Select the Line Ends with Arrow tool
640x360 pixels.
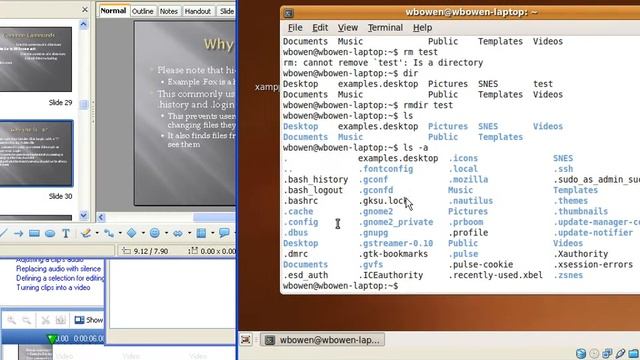pyautogui.click(x=18, y=233)
